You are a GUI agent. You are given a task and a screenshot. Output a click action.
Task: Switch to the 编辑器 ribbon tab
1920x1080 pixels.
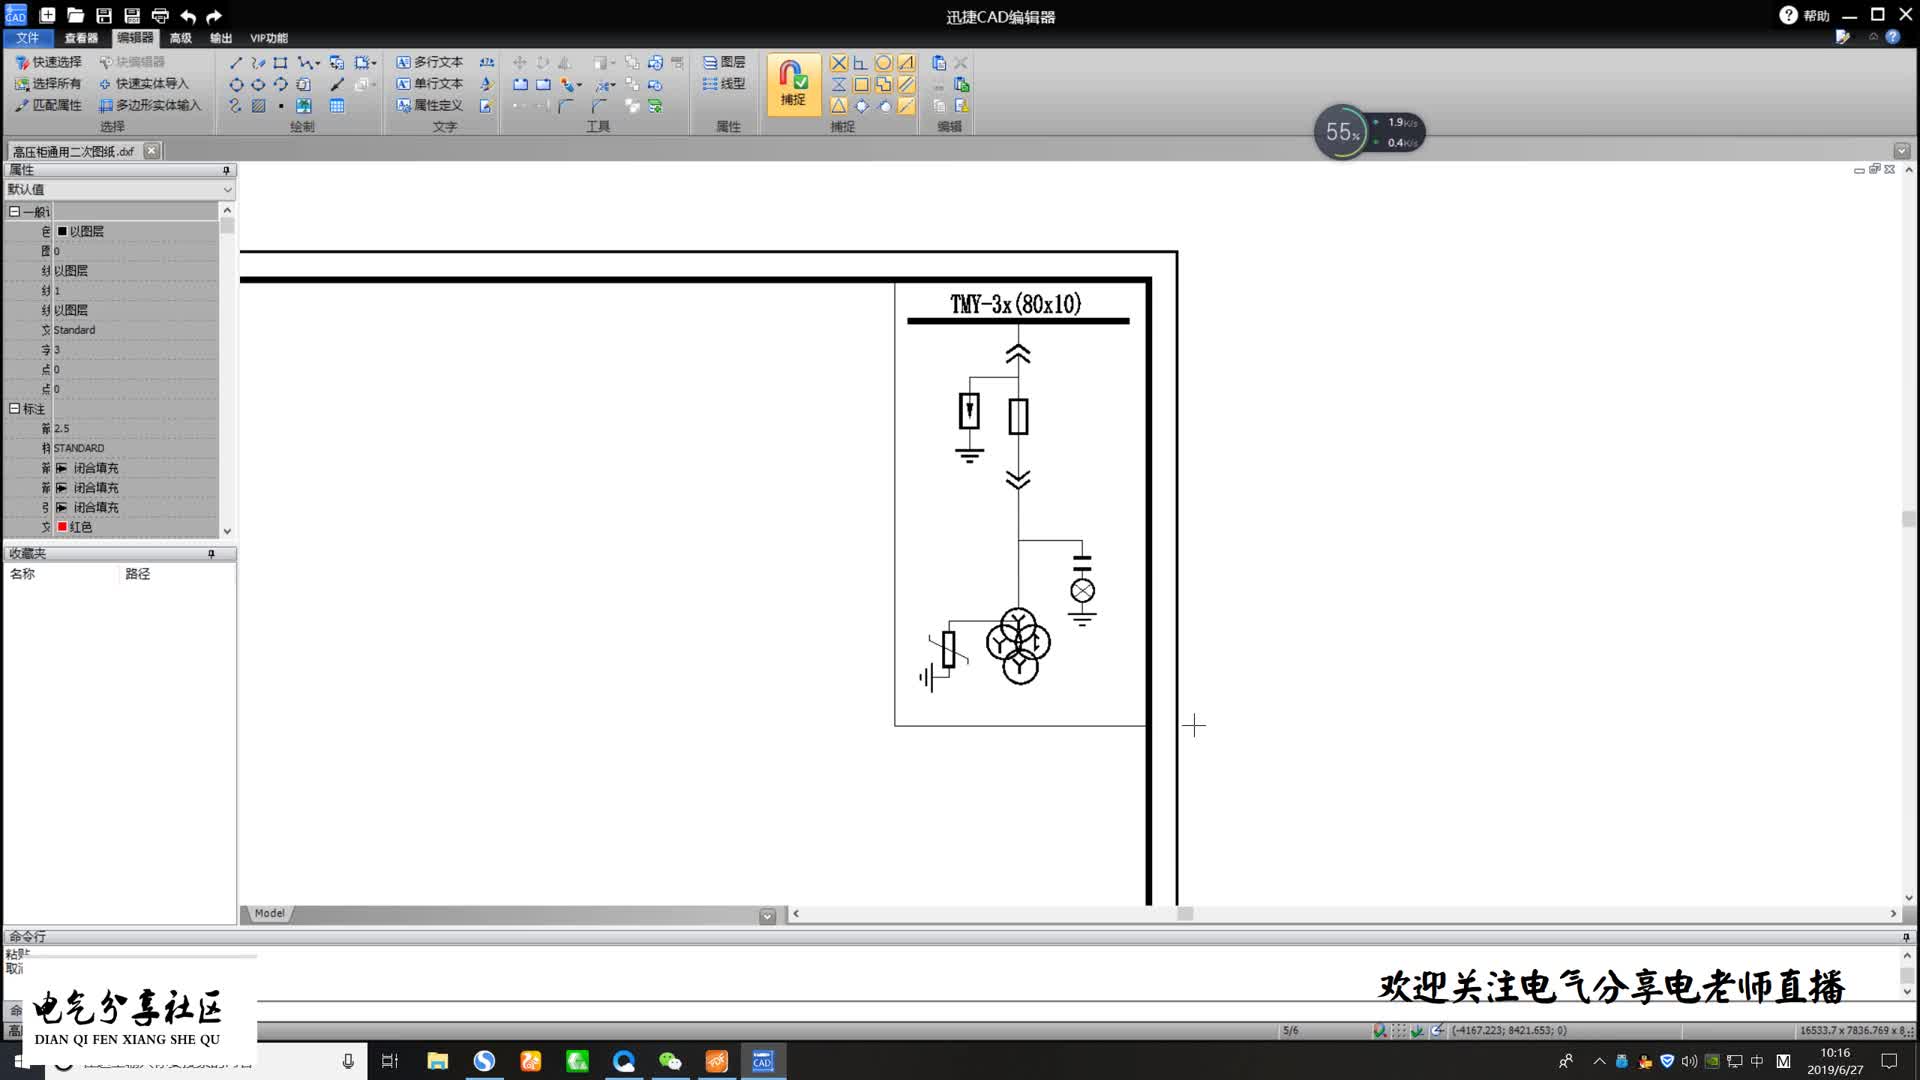coord(135,38)
